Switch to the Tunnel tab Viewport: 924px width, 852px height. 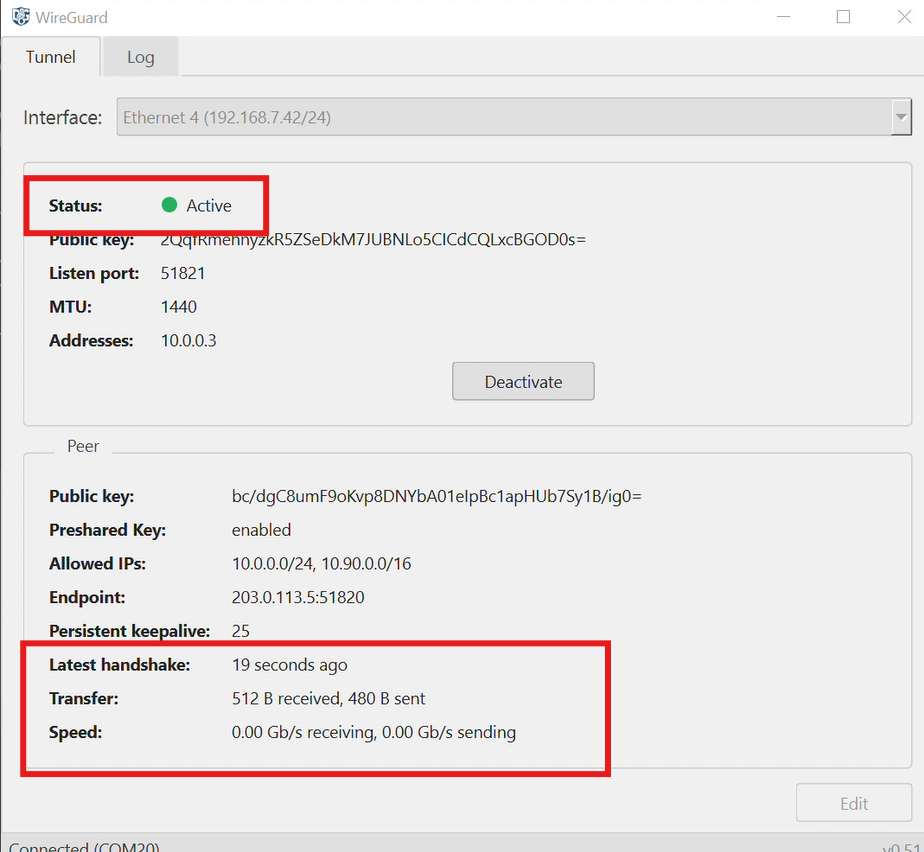point(51,57)
